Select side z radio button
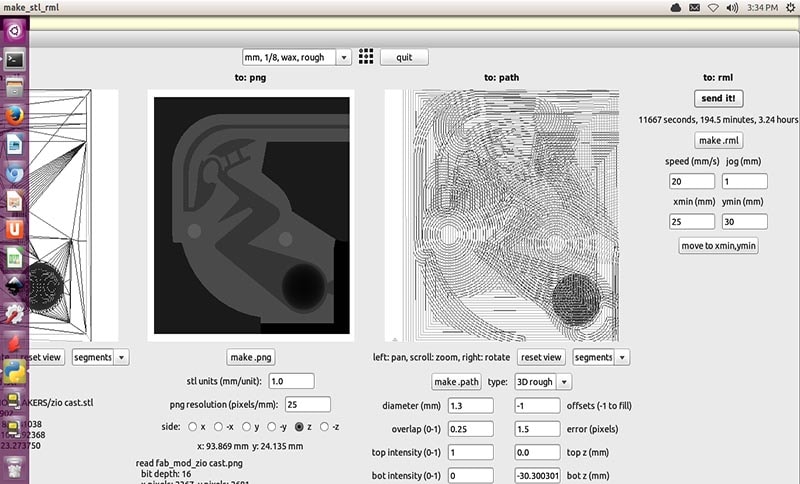The width and height of the screenshot is (800, 484). point(299,426)
